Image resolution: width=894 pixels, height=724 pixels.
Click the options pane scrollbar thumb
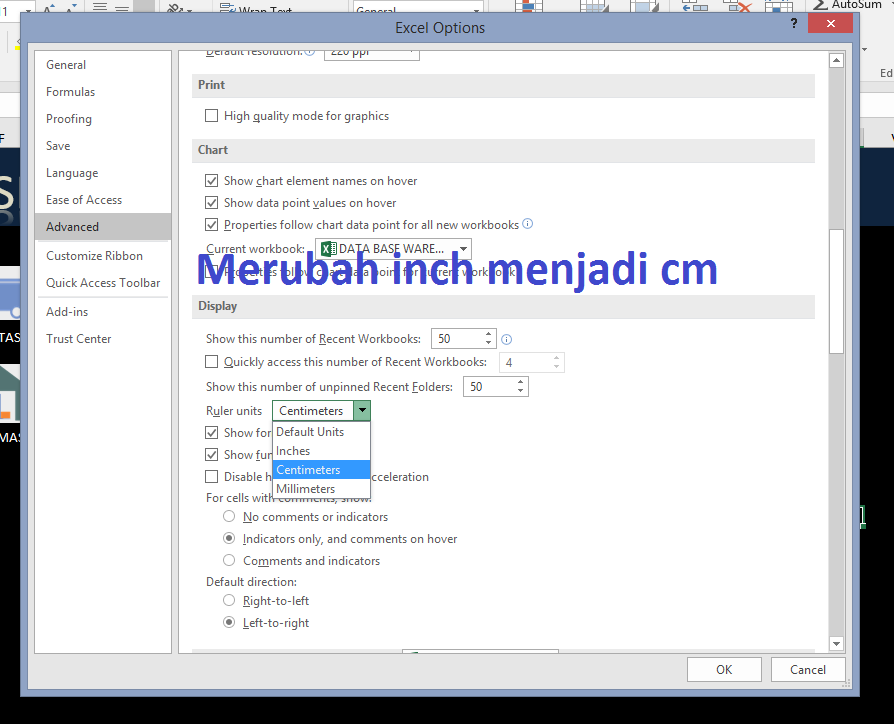click(836, 291)
